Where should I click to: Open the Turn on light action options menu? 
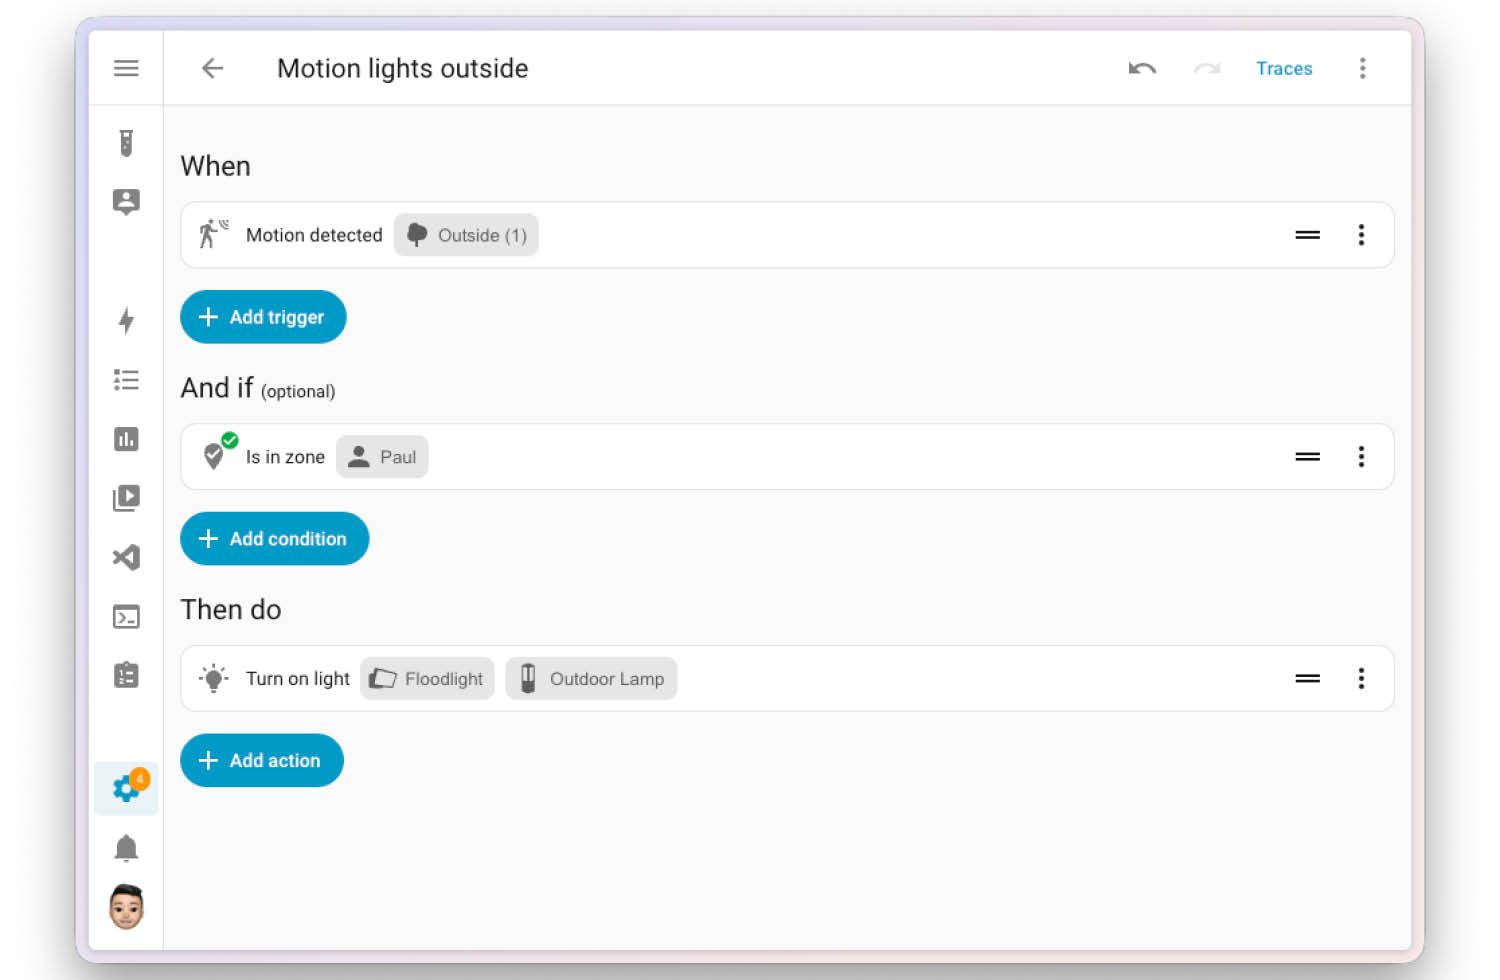tap(1361, 678)
